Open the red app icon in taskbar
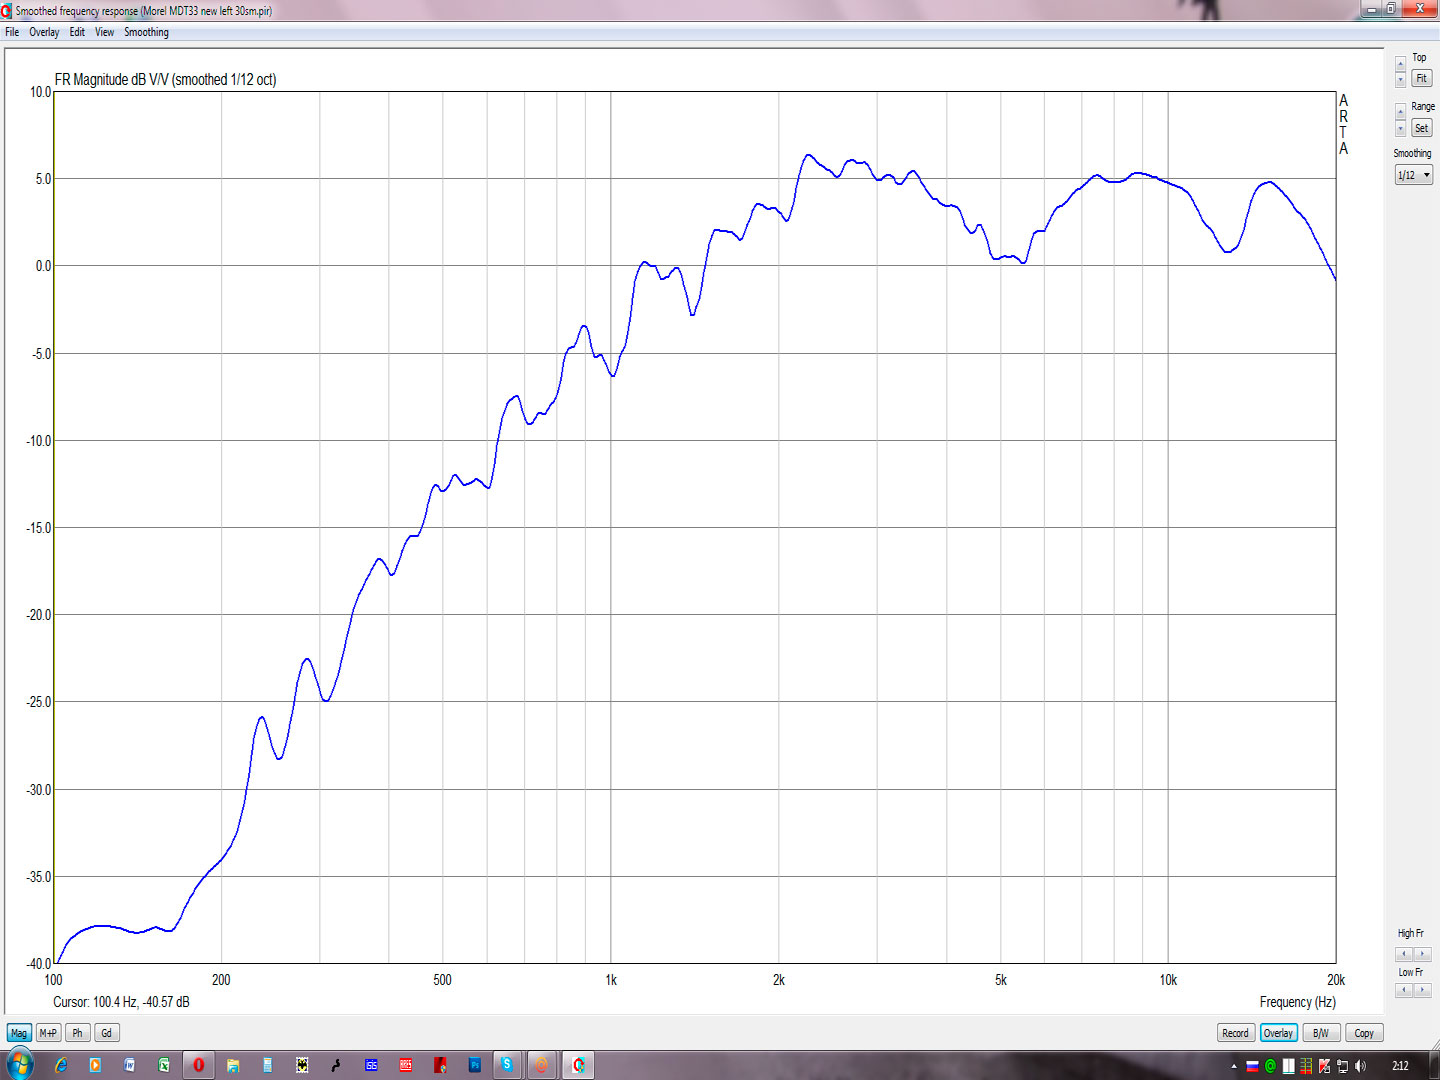This screenshot has height=1080, width=1440. (x=405, y=1065)
